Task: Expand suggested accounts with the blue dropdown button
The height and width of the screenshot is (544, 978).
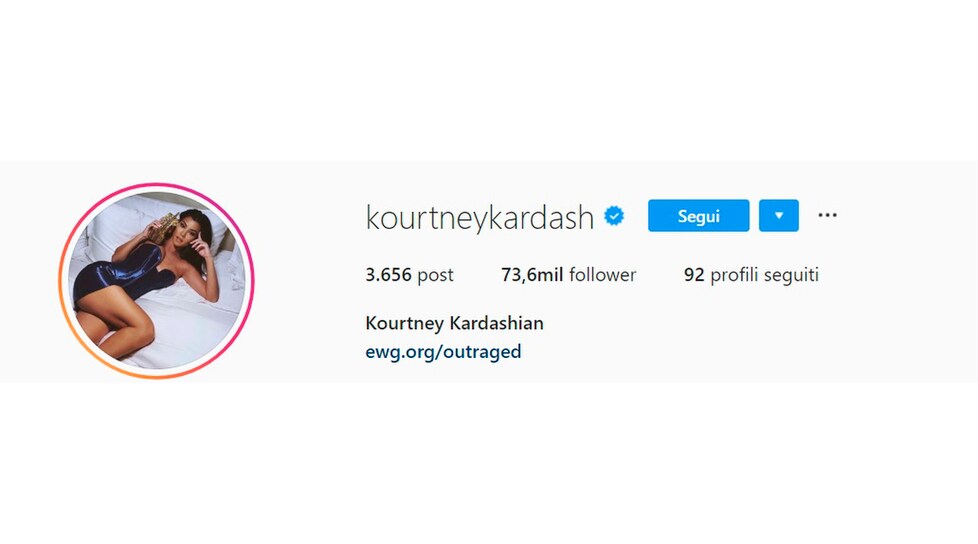Action: pos(778,216)
